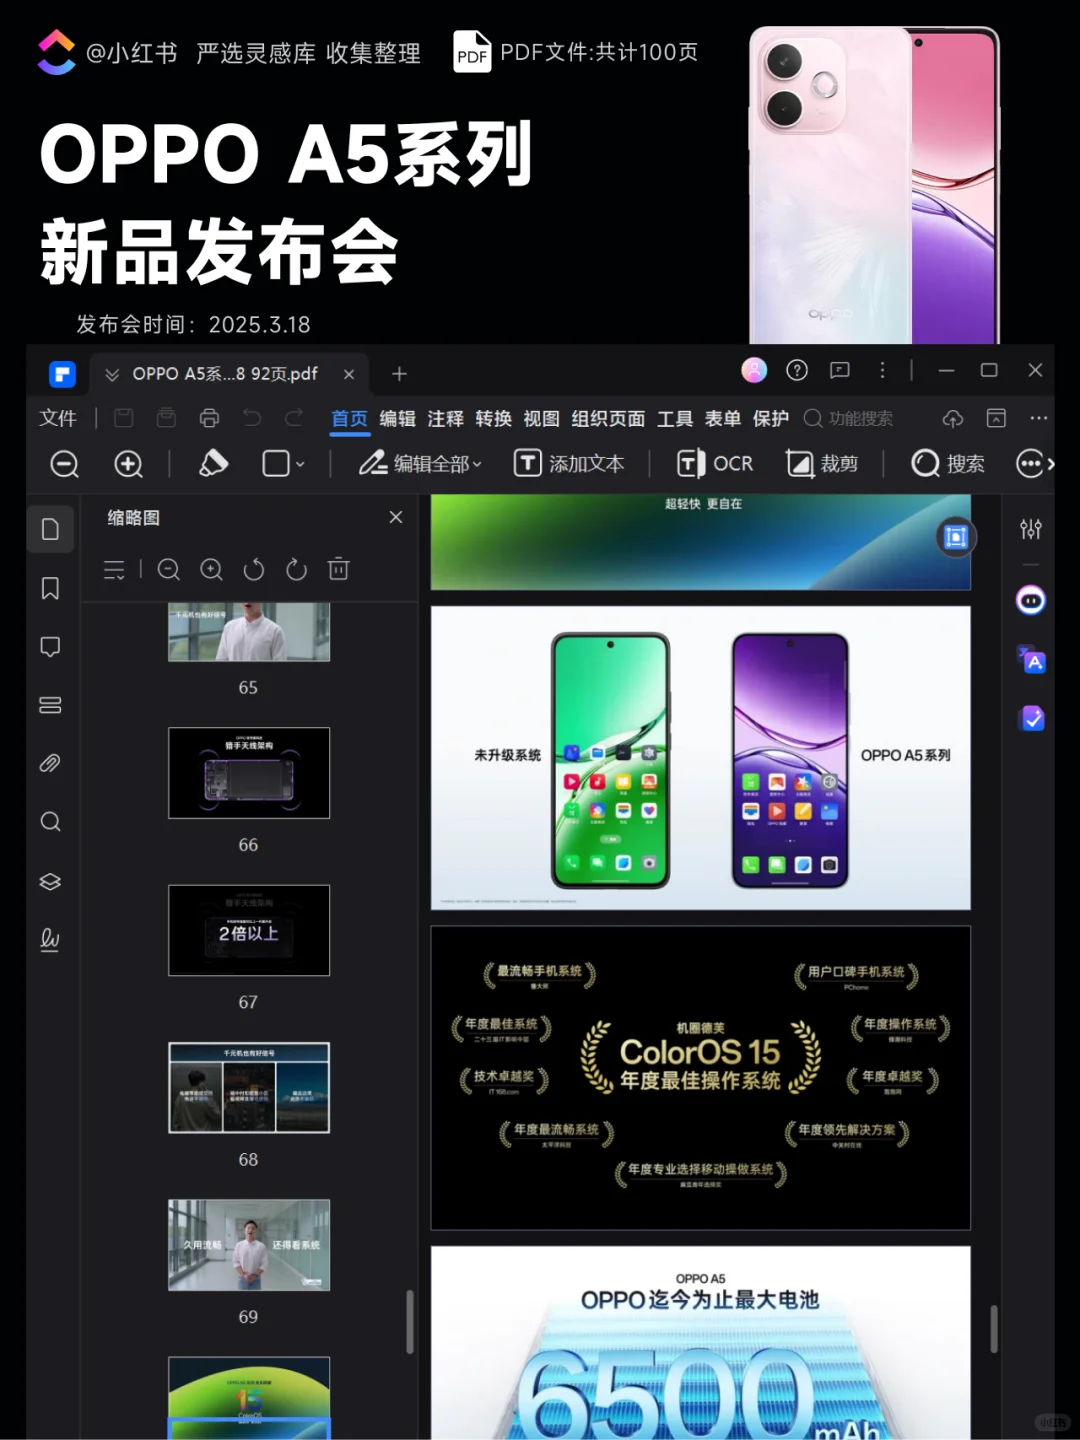Viewport: 1080px width, 1440px height.
Task: Select page 66 thumbnail
Action: (x=249, y=773)
